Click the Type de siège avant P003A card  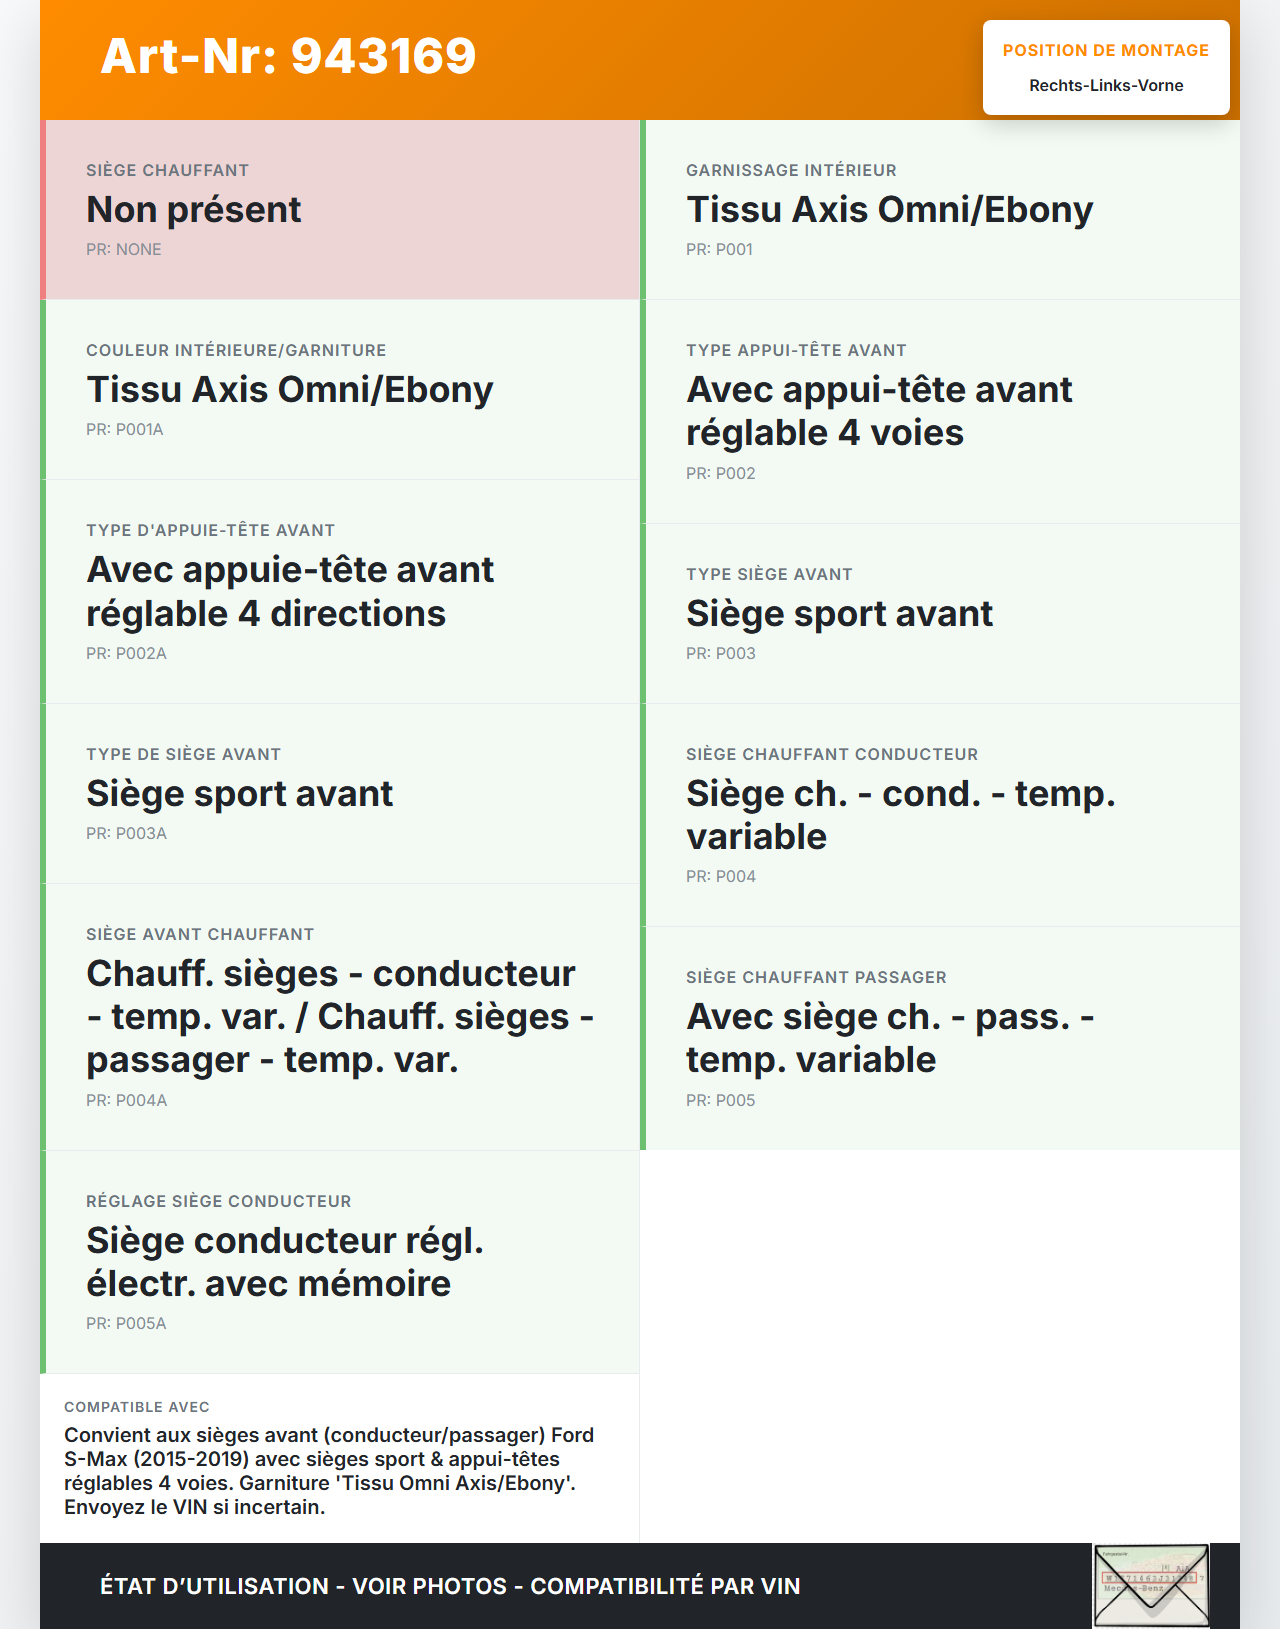[340, 794]
